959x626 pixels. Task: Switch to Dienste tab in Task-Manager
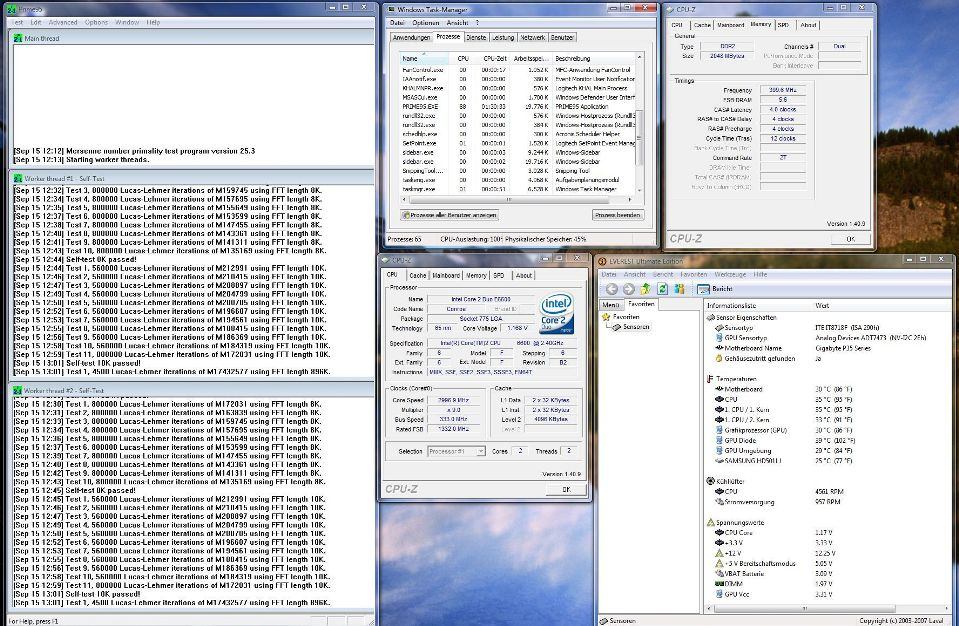(x=476, y=37)
